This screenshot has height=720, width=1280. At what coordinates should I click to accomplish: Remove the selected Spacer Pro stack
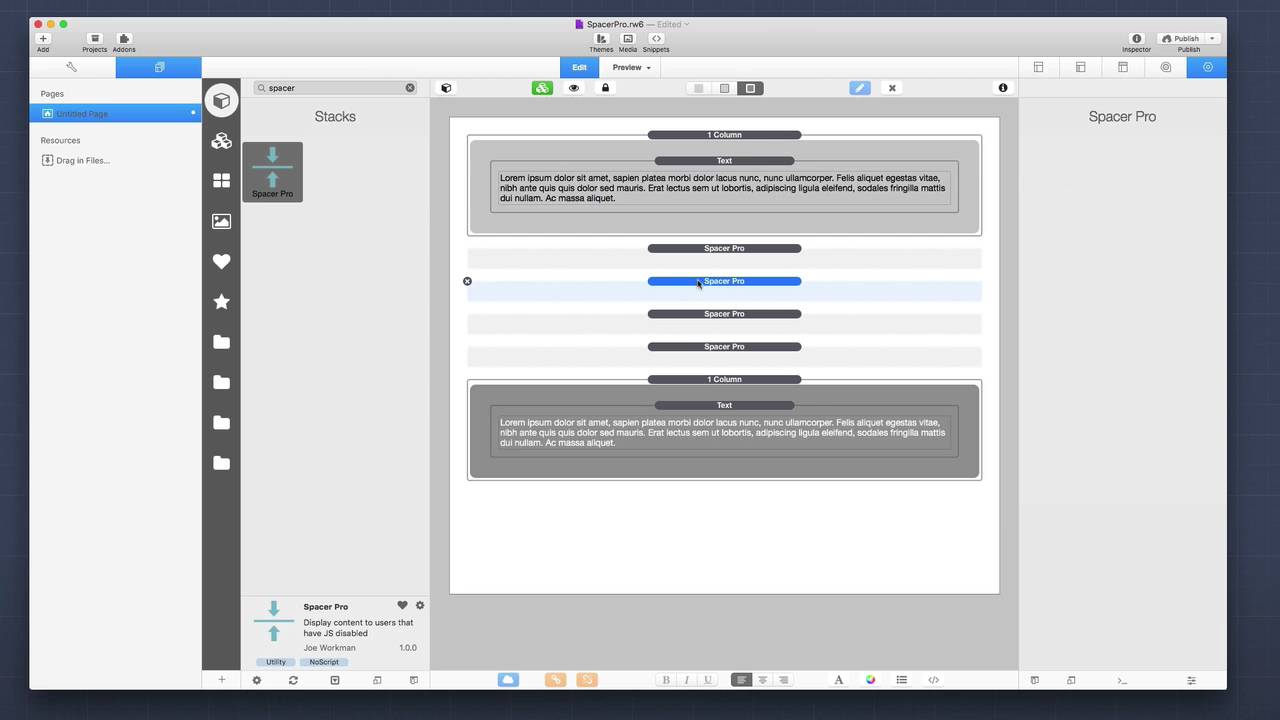pyautogui.click(x=467, y=281)
